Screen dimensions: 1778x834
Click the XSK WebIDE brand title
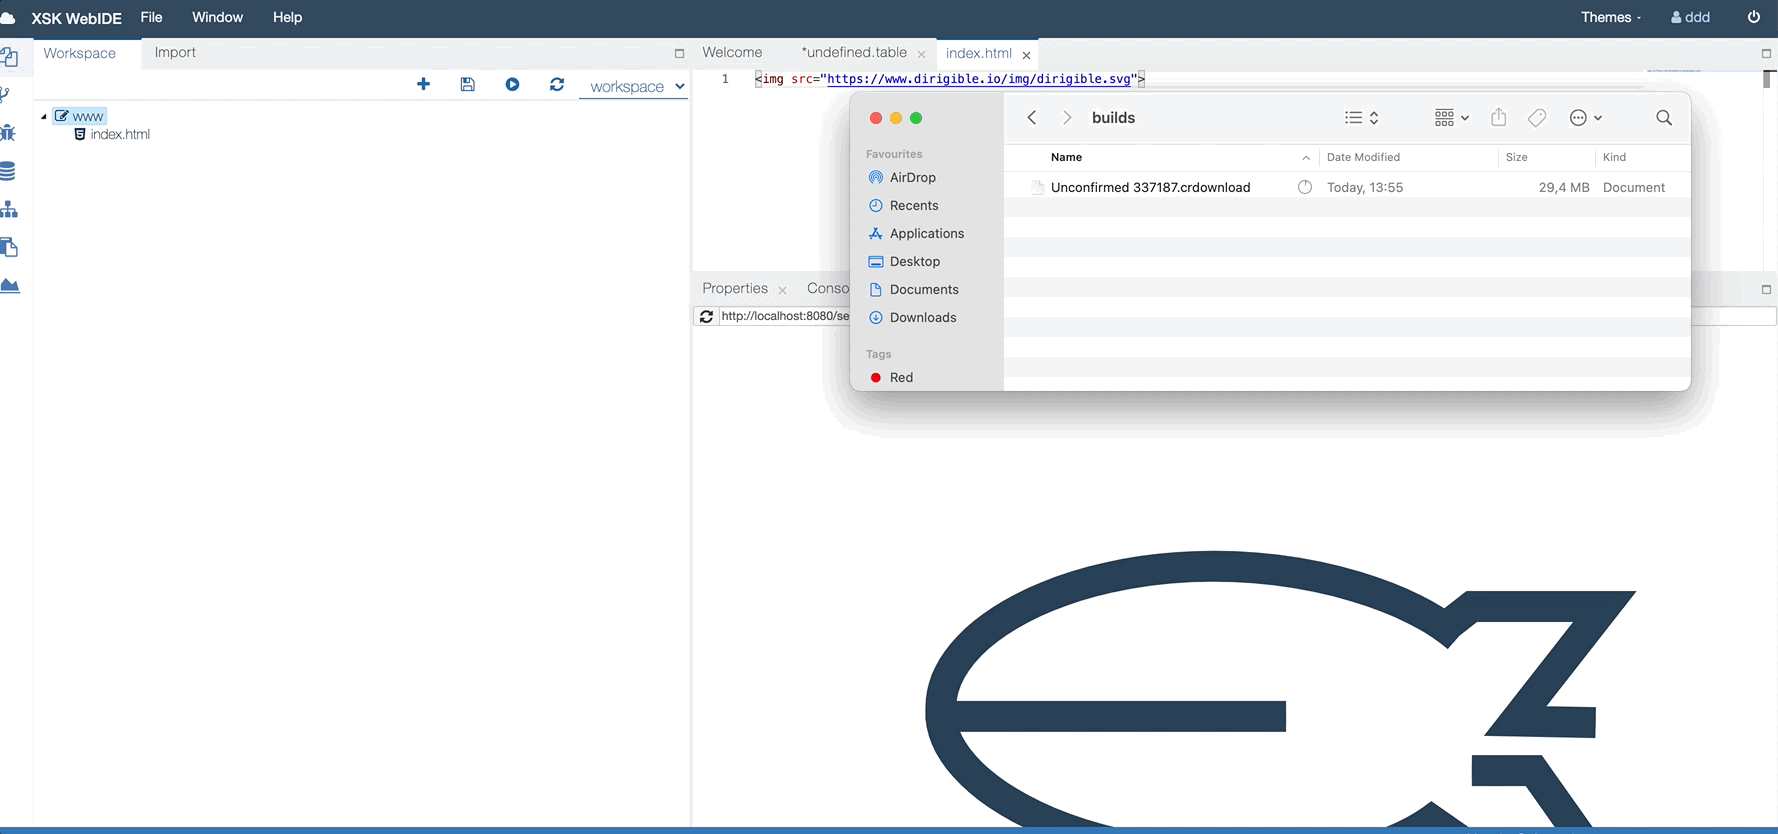point(76,18)
